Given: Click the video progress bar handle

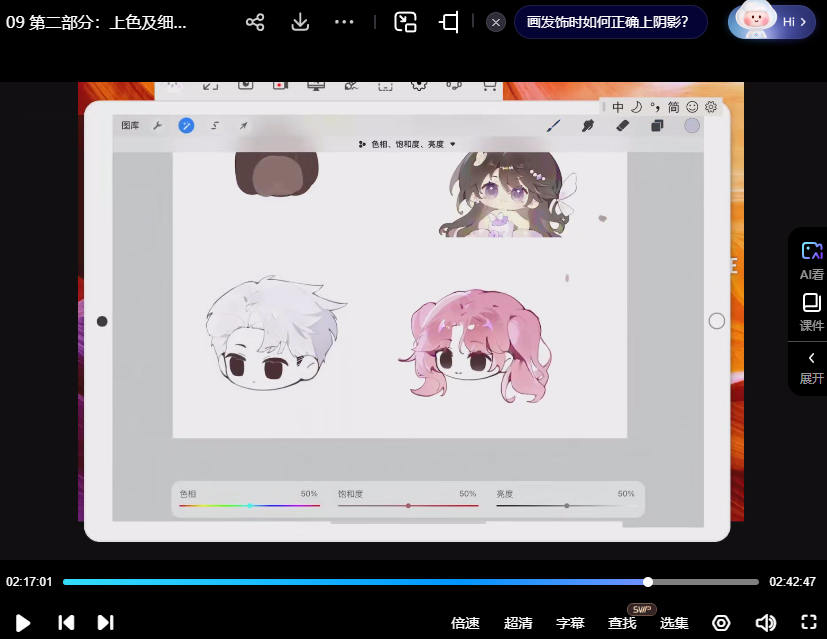Looking at the screenshot, I should [648, 582].
